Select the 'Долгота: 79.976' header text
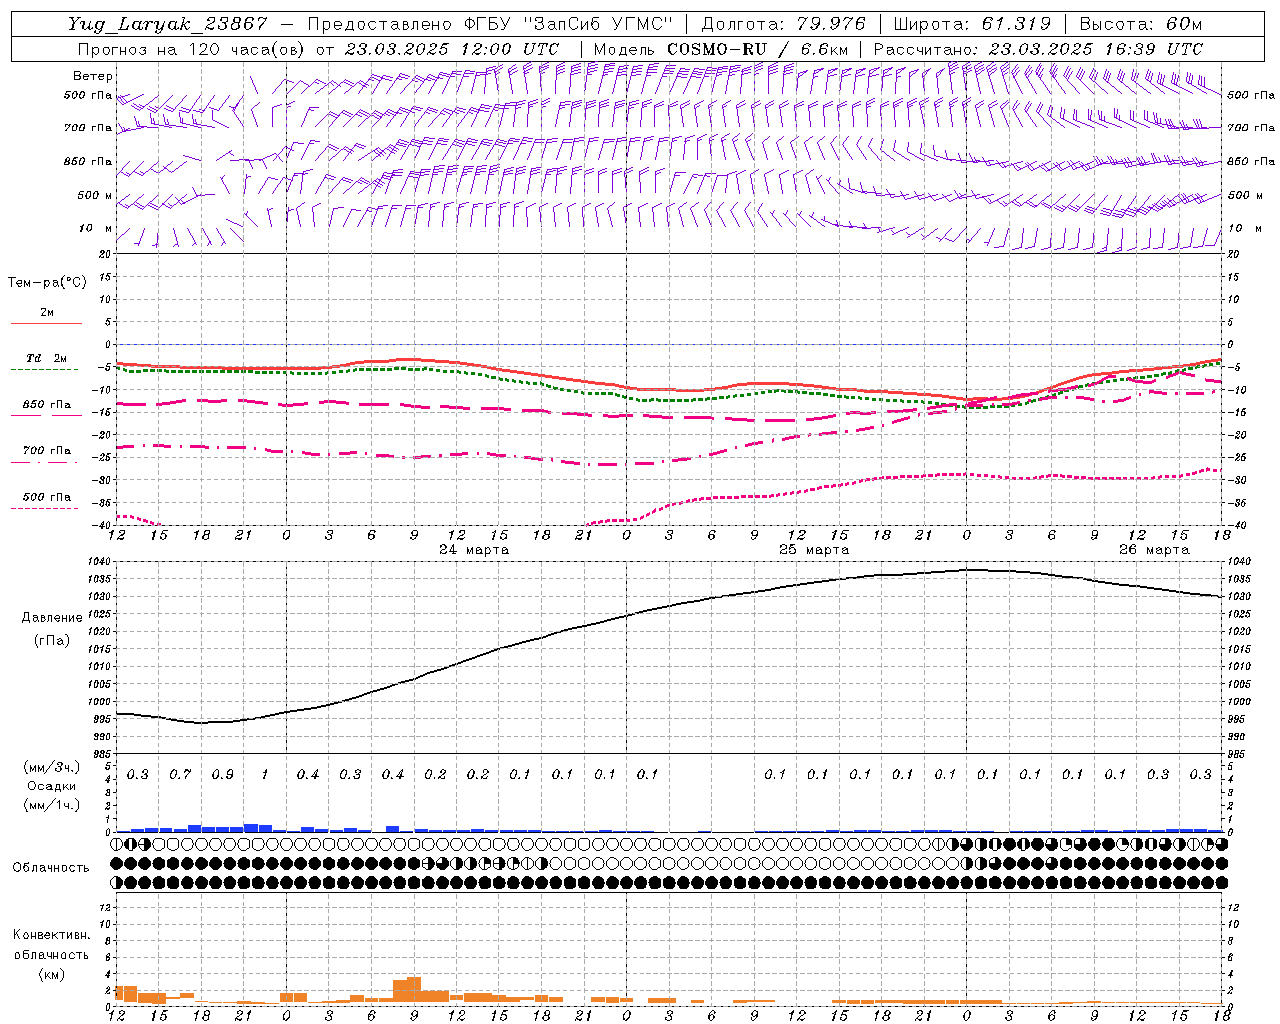Viewport: 1280px width, 1024px height. click(x=785, y=24)
